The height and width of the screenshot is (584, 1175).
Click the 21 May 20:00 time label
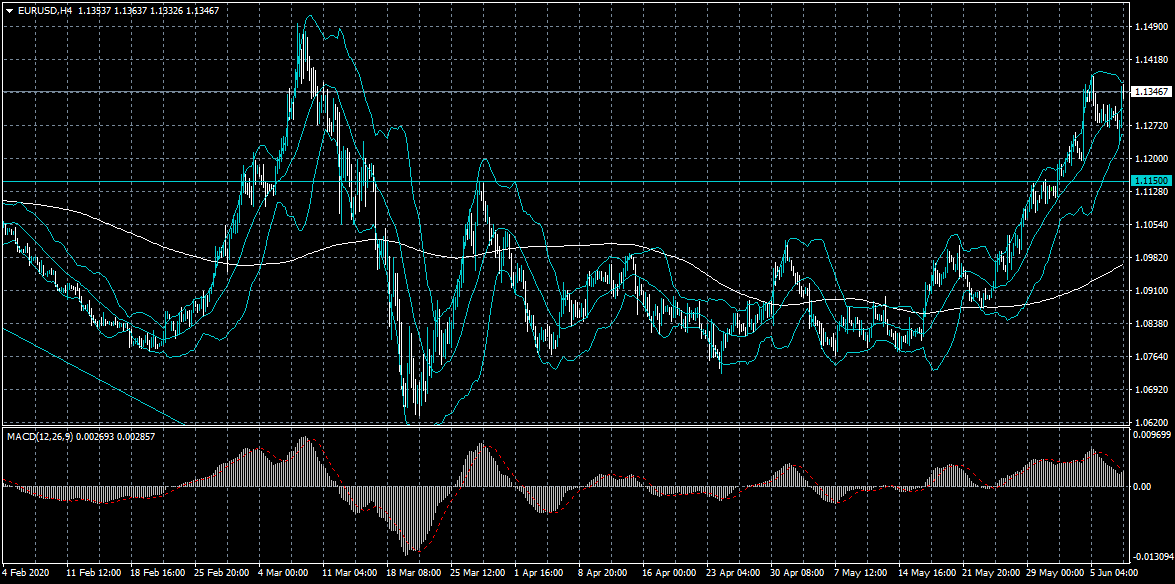tap(991, 573)
